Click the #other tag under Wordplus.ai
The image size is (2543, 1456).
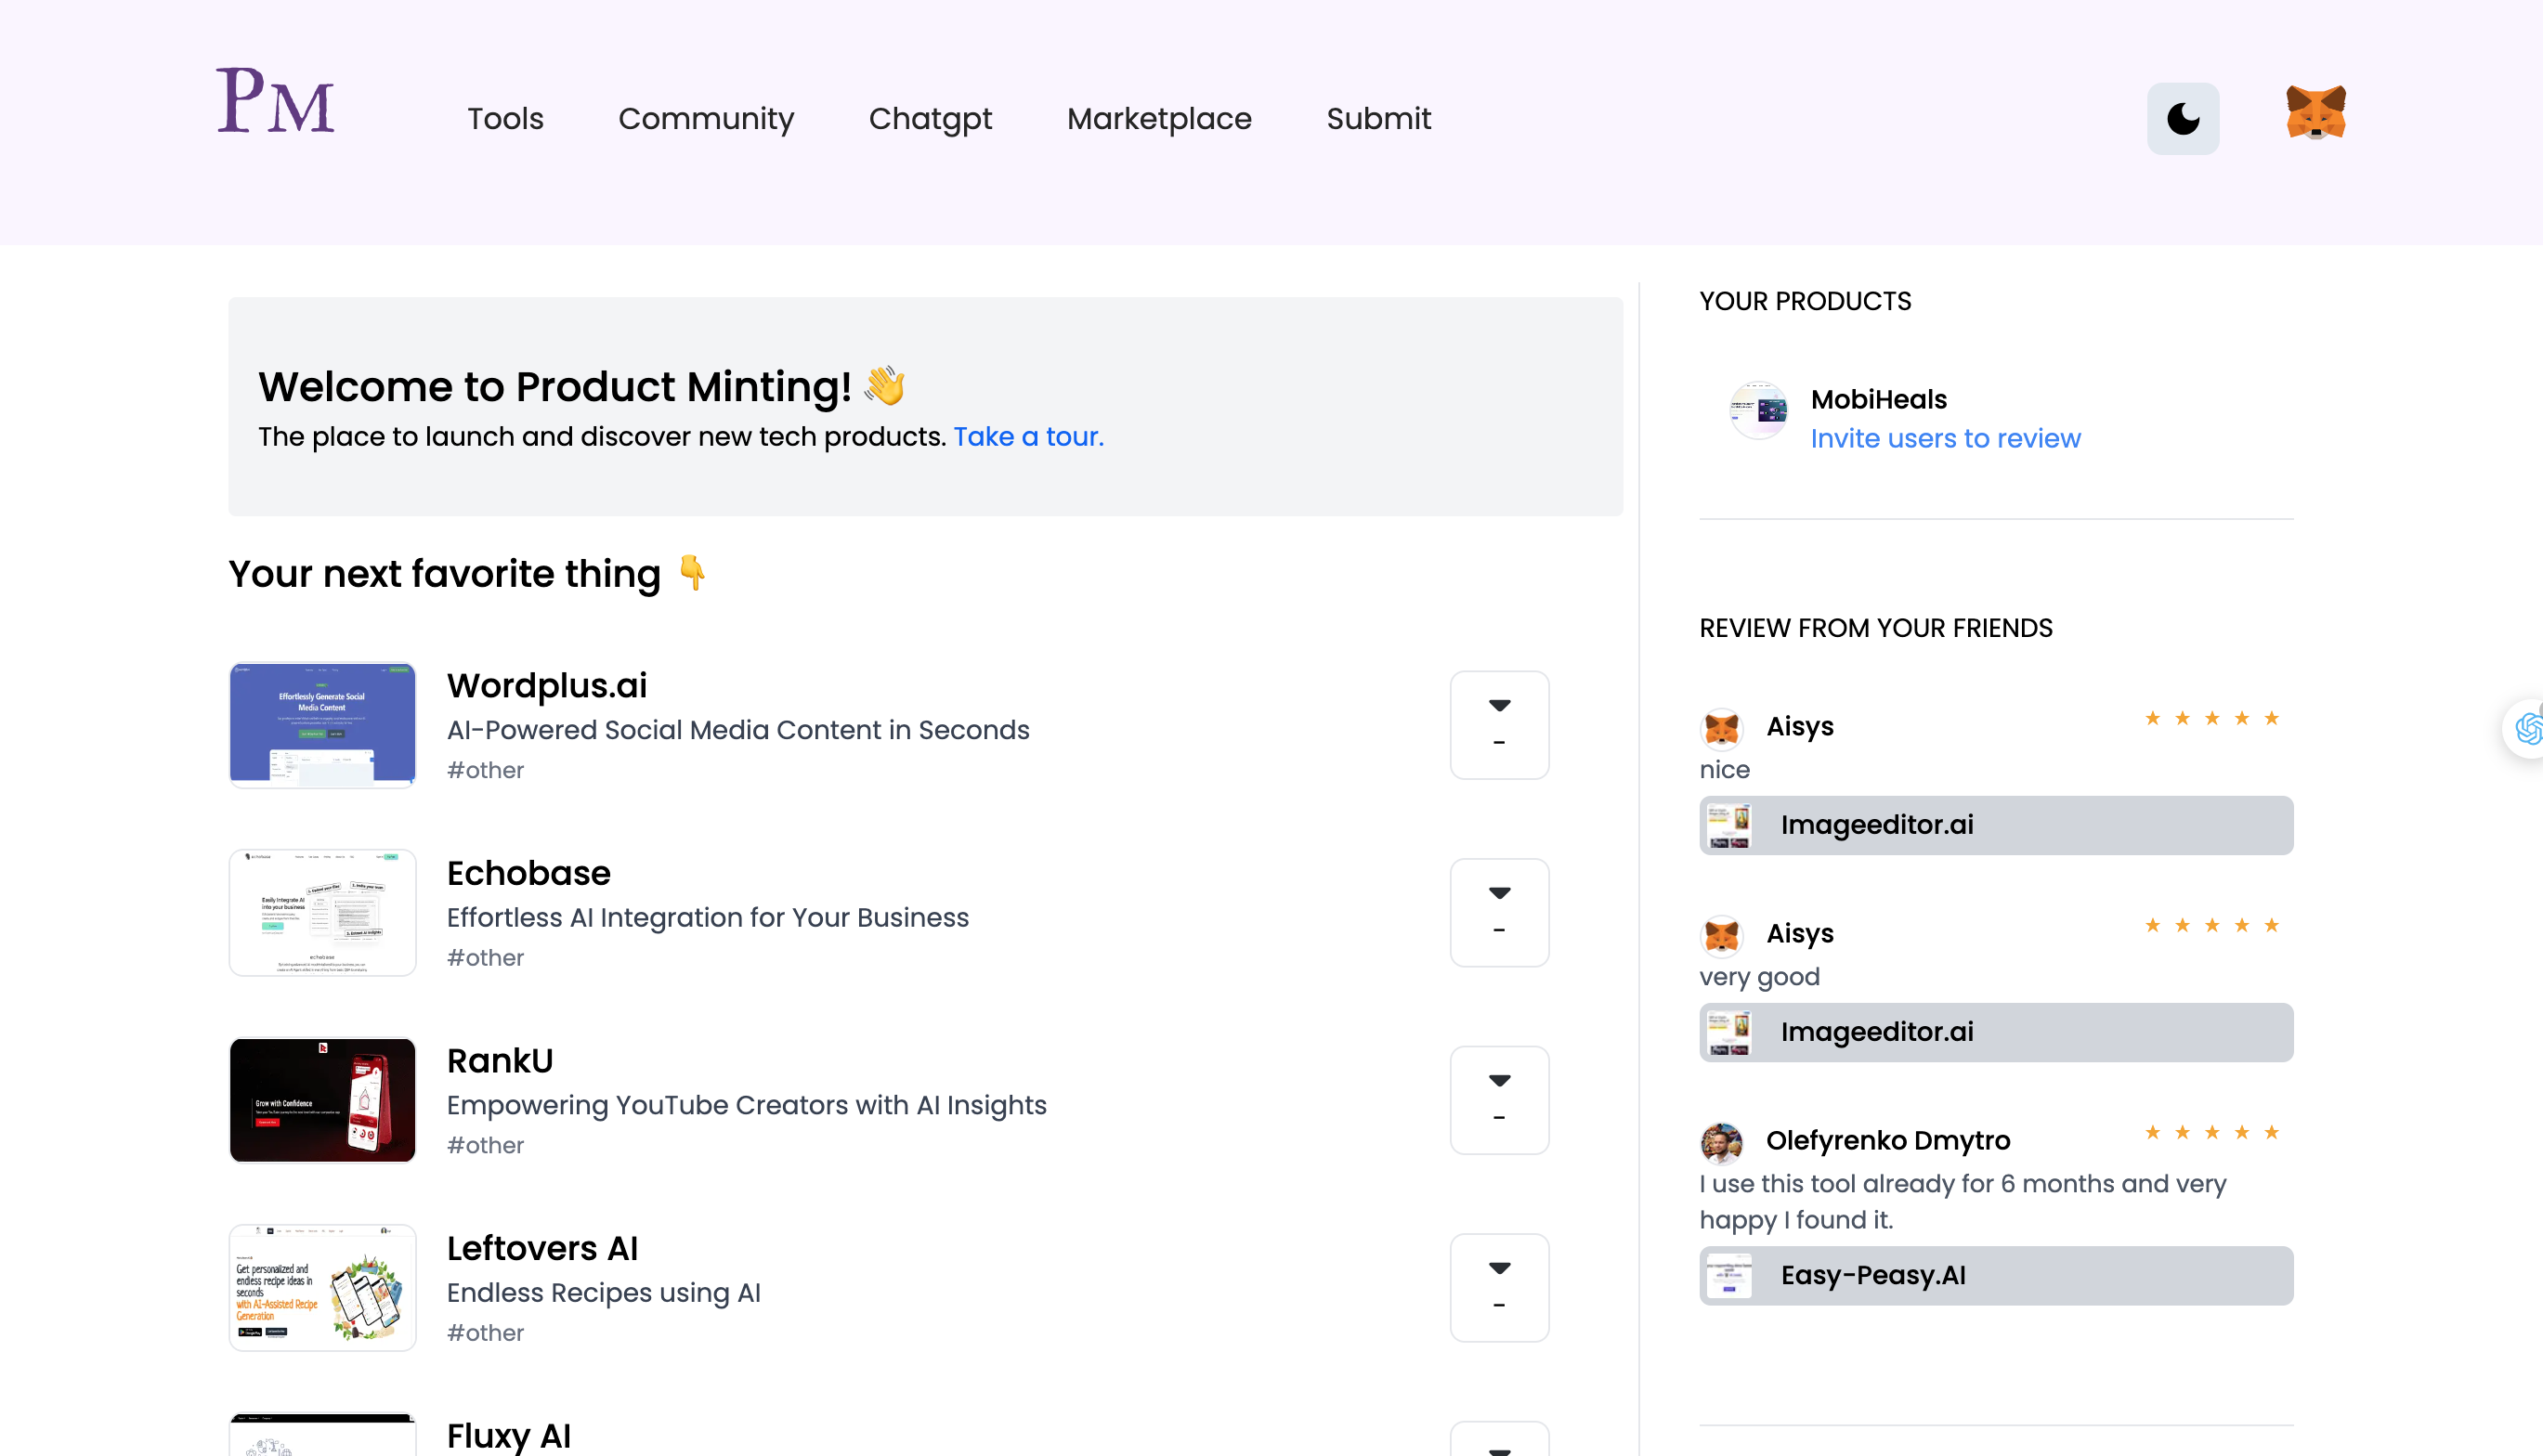[x=485, y=770]
